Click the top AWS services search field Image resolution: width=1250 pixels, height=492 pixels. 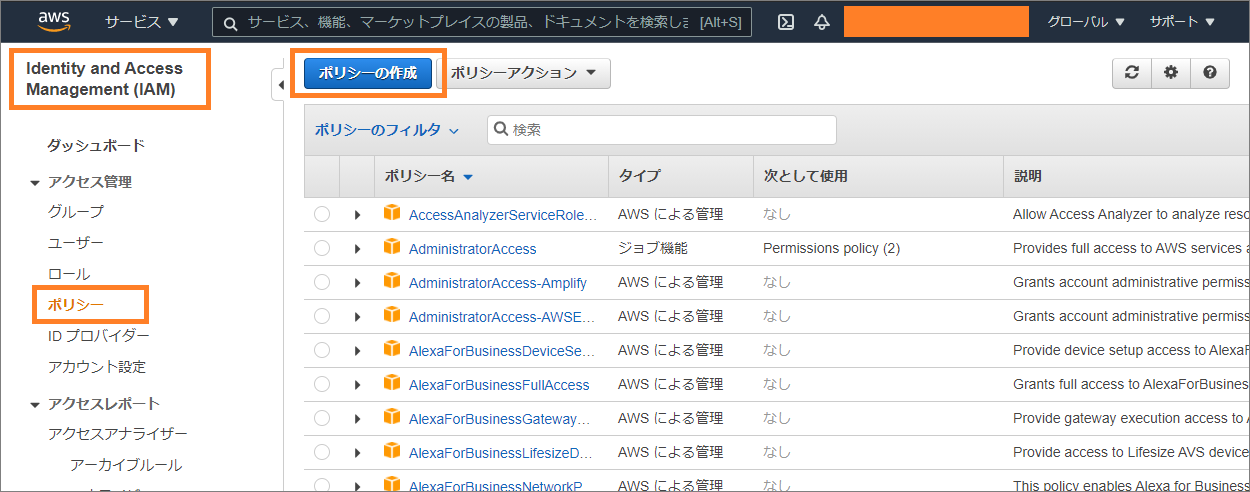(482, 22)
